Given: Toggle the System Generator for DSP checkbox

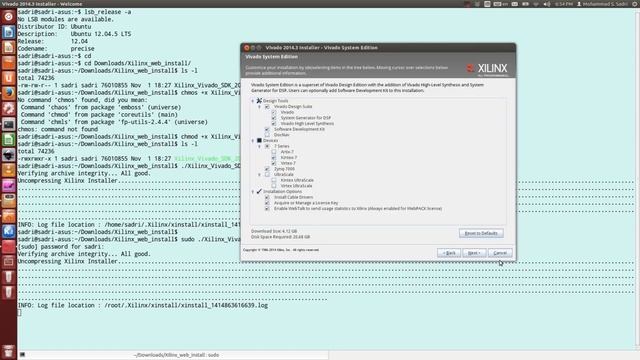Looking at the screenshot, I should pyautogui.click(x=273, y=118).
